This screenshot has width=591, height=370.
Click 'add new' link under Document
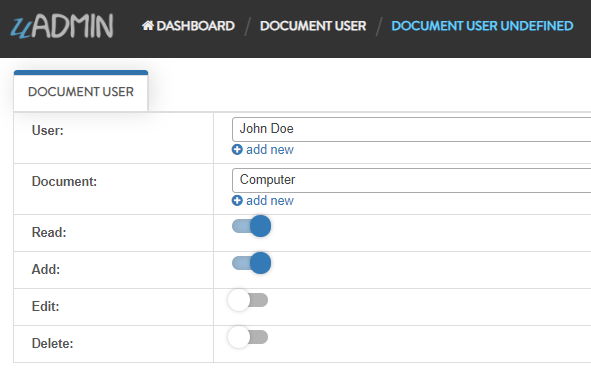coord(270,200)
